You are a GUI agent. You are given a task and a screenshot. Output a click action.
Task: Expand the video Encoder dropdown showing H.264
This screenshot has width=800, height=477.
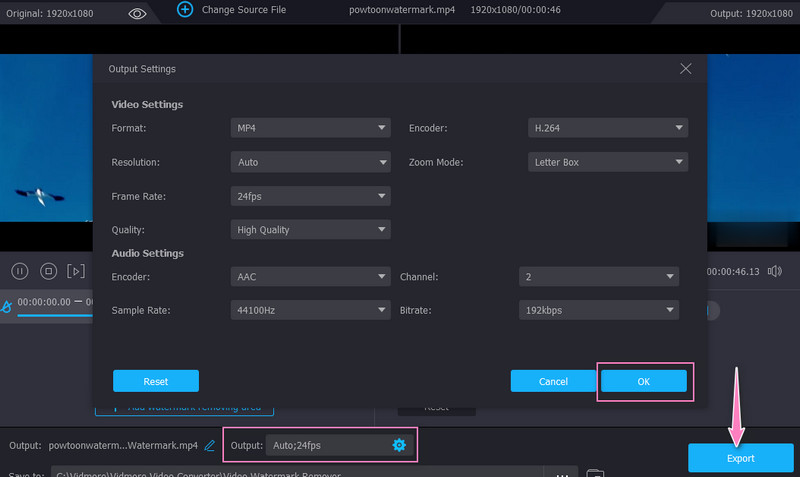click(607, 128)
